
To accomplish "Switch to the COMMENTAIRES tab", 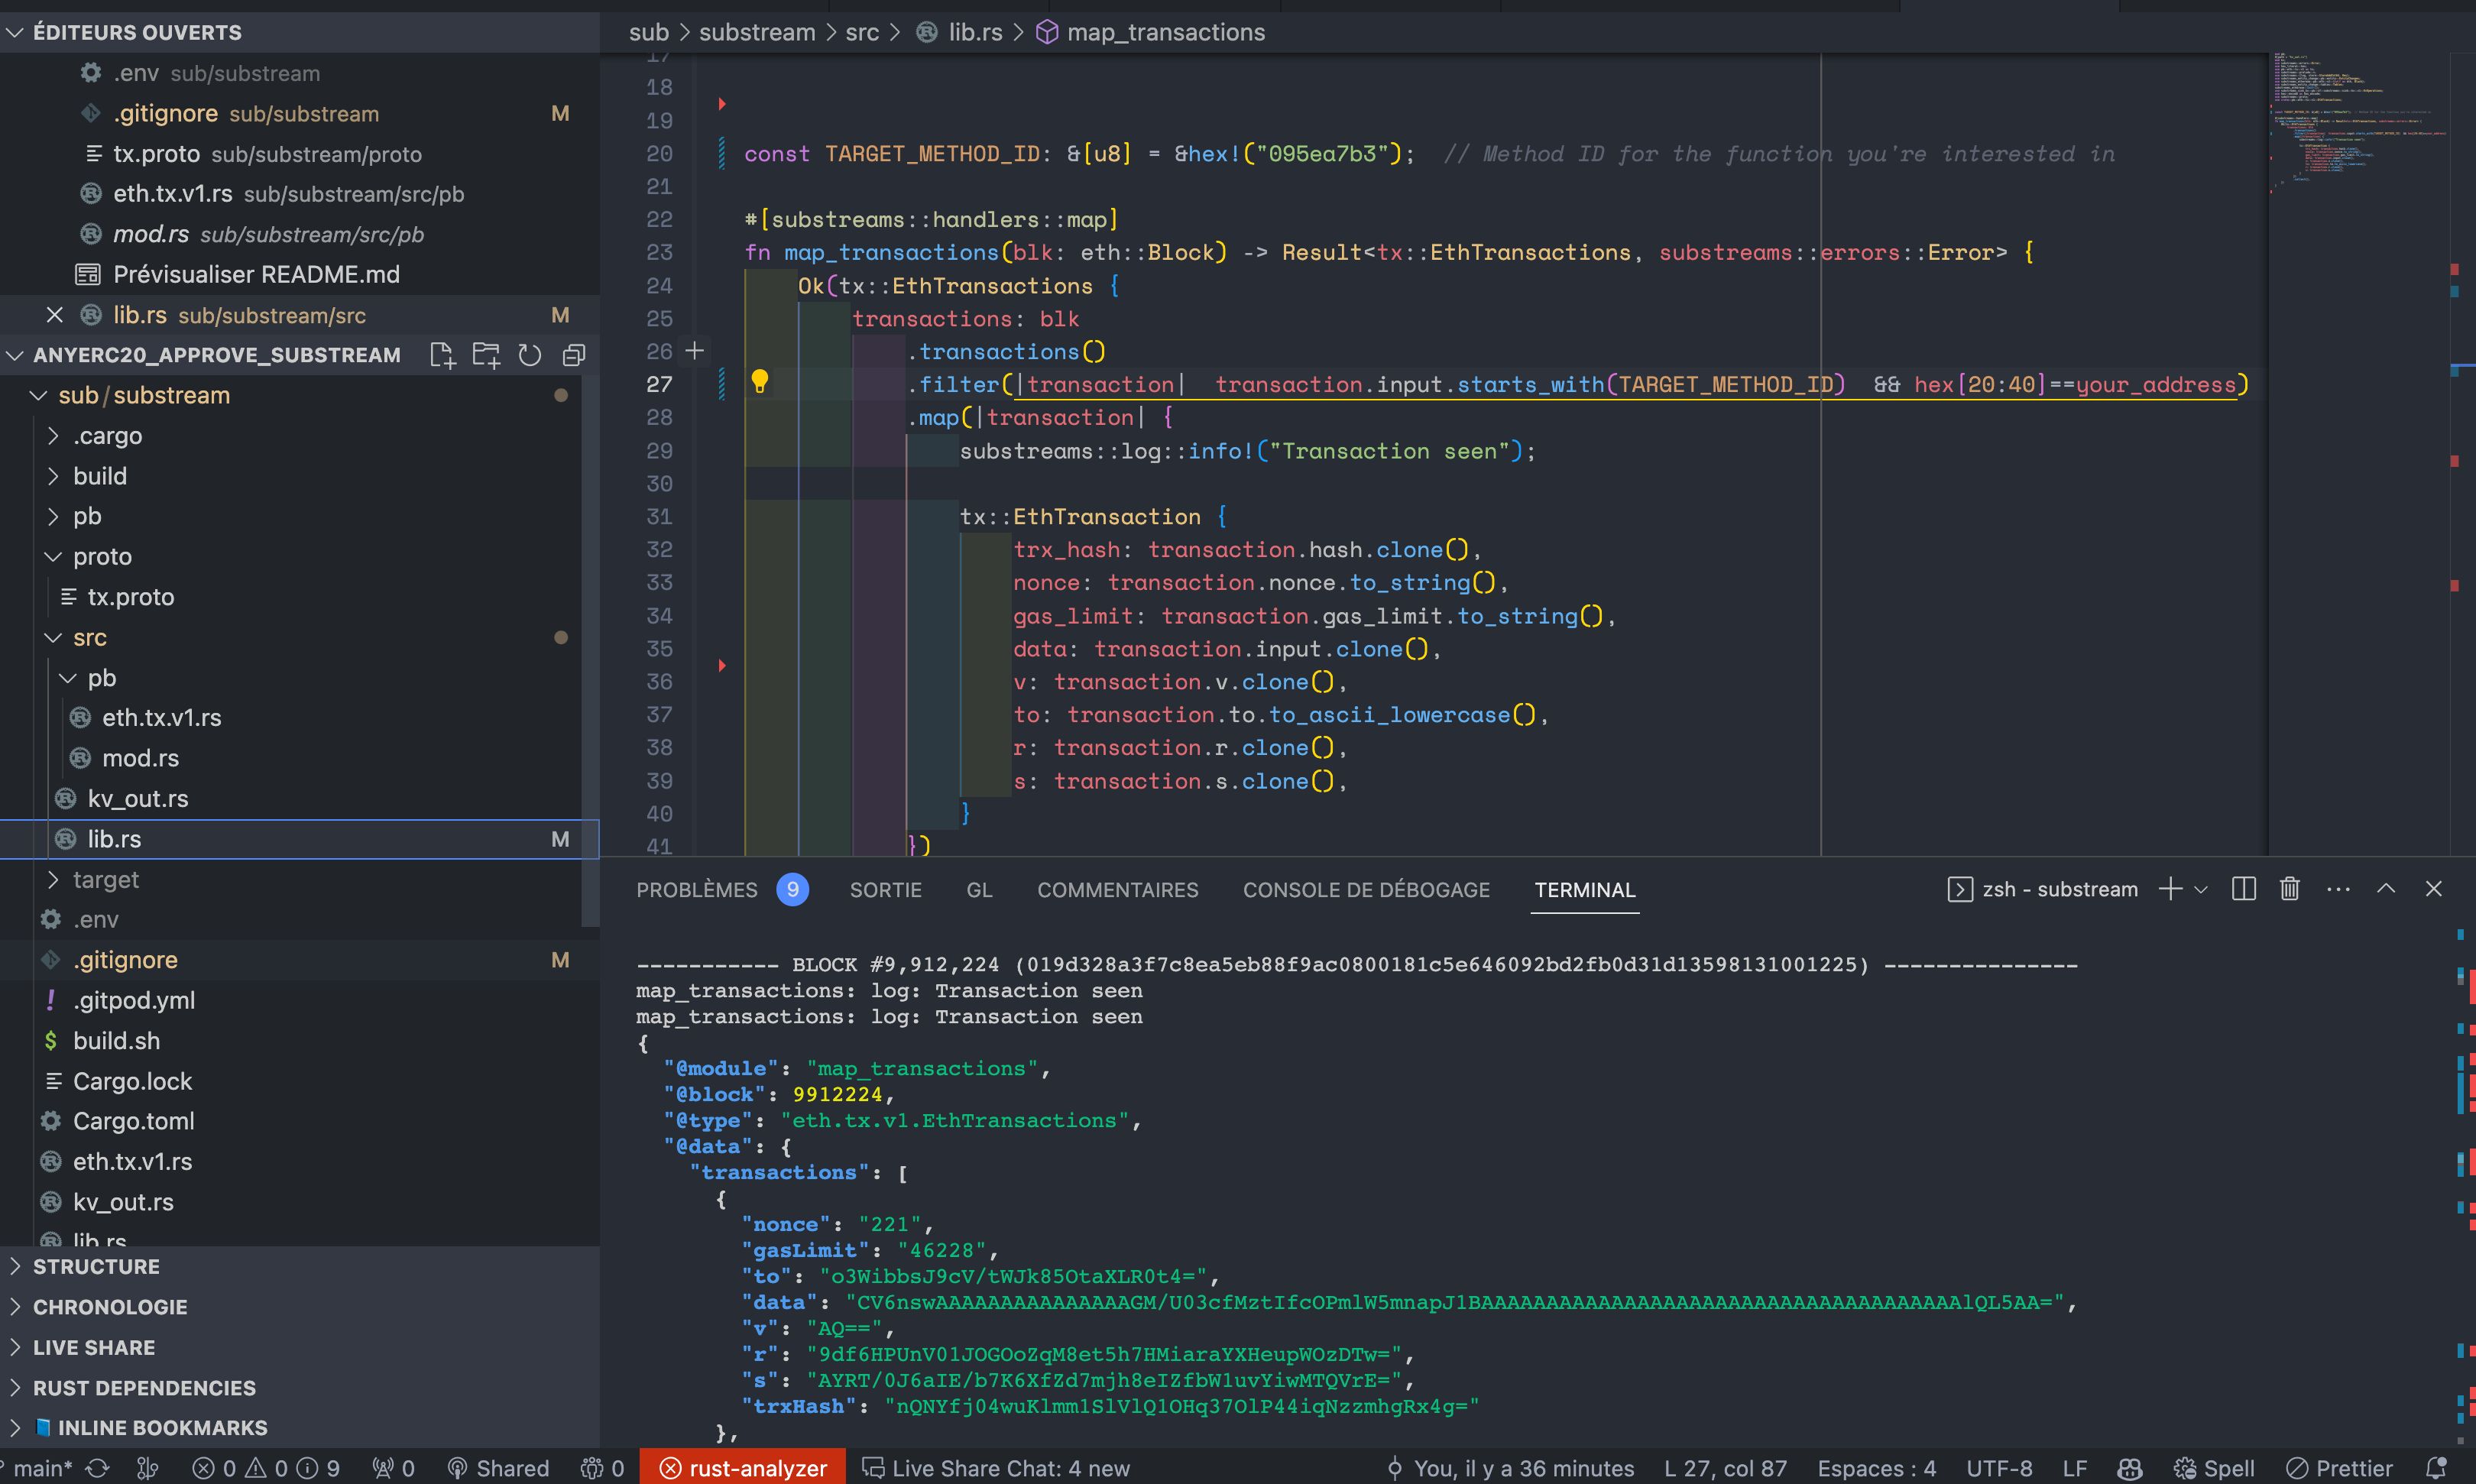I will (x=1117, y=889).
